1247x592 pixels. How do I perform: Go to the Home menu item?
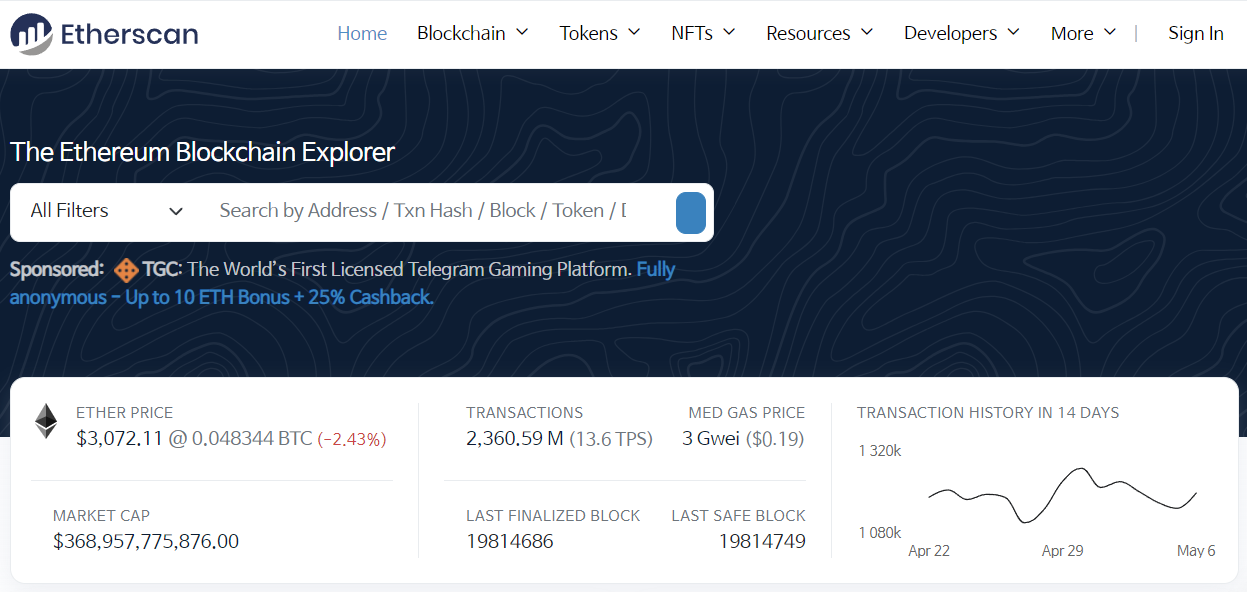pos(362,33)
